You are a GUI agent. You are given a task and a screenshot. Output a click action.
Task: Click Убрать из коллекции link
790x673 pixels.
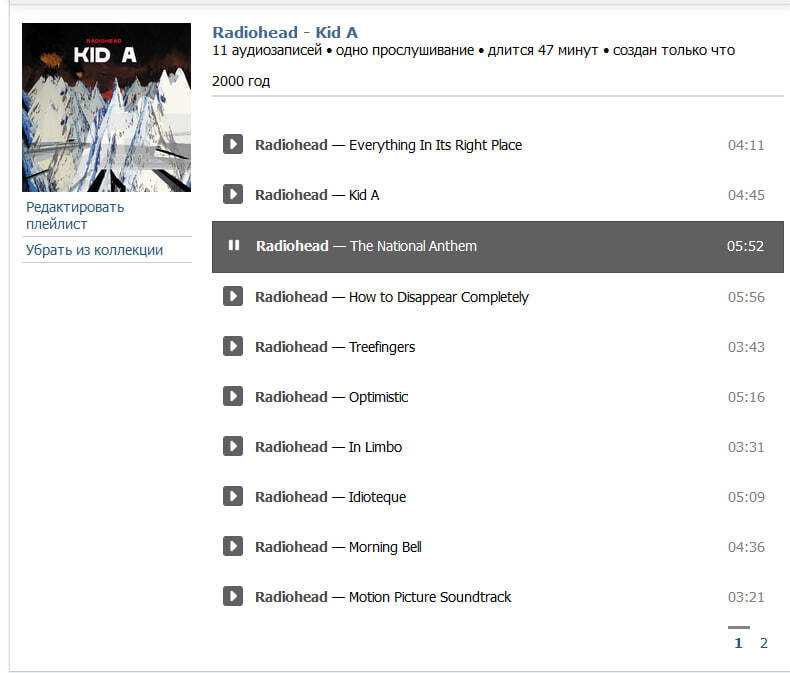[94, 250]
